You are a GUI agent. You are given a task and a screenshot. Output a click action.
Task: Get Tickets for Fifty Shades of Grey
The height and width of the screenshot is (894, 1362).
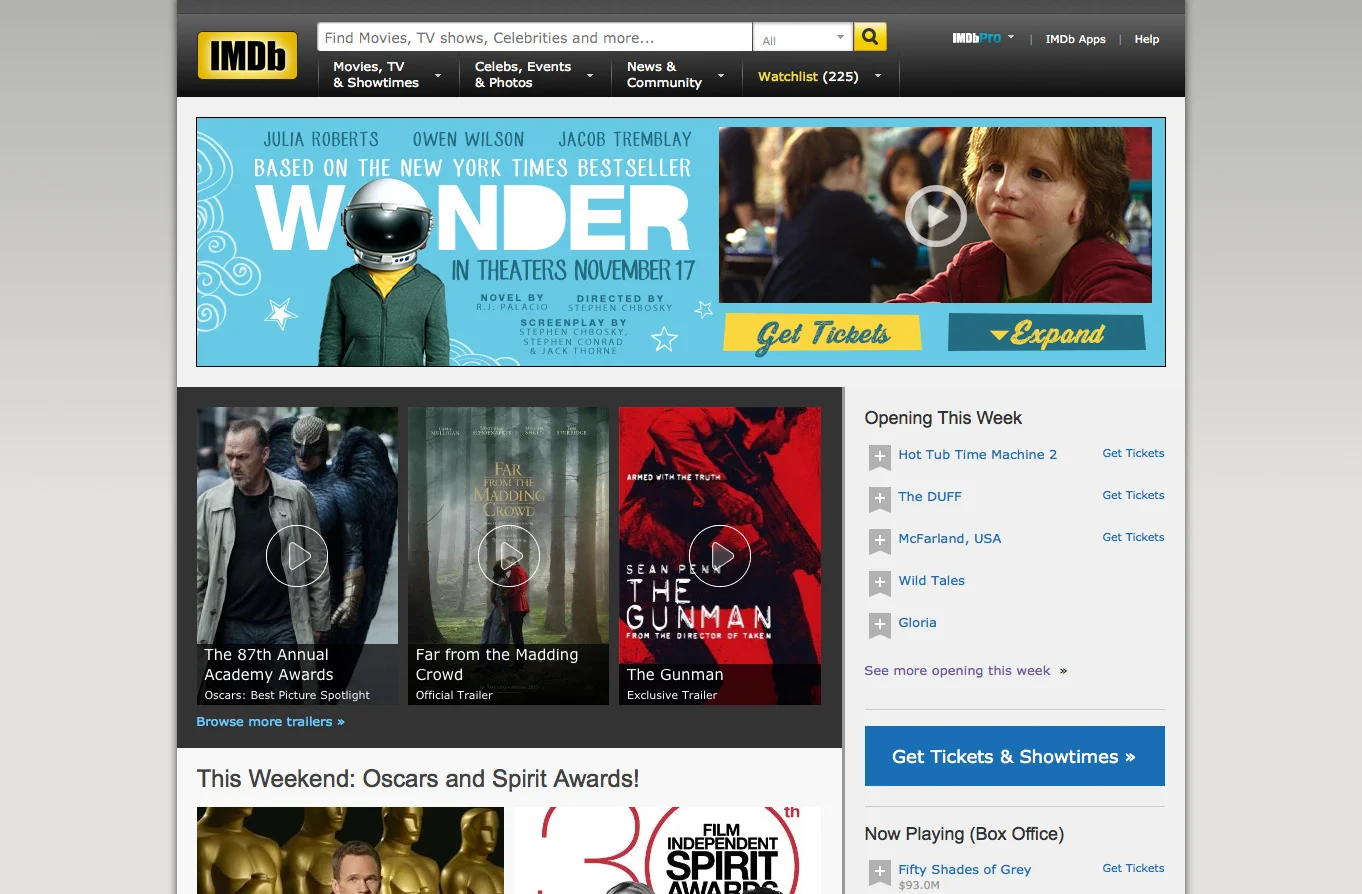(x=1133, y=868)
